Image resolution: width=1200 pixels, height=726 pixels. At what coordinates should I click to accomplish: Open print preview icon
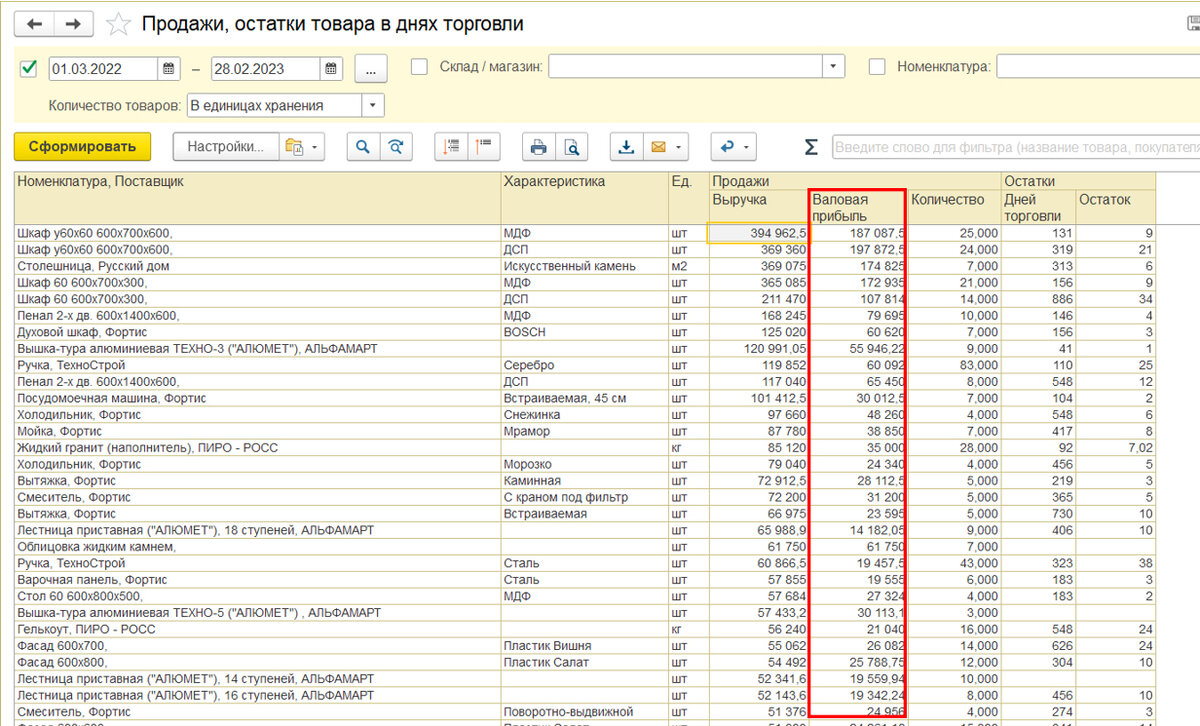pos(572,147)
